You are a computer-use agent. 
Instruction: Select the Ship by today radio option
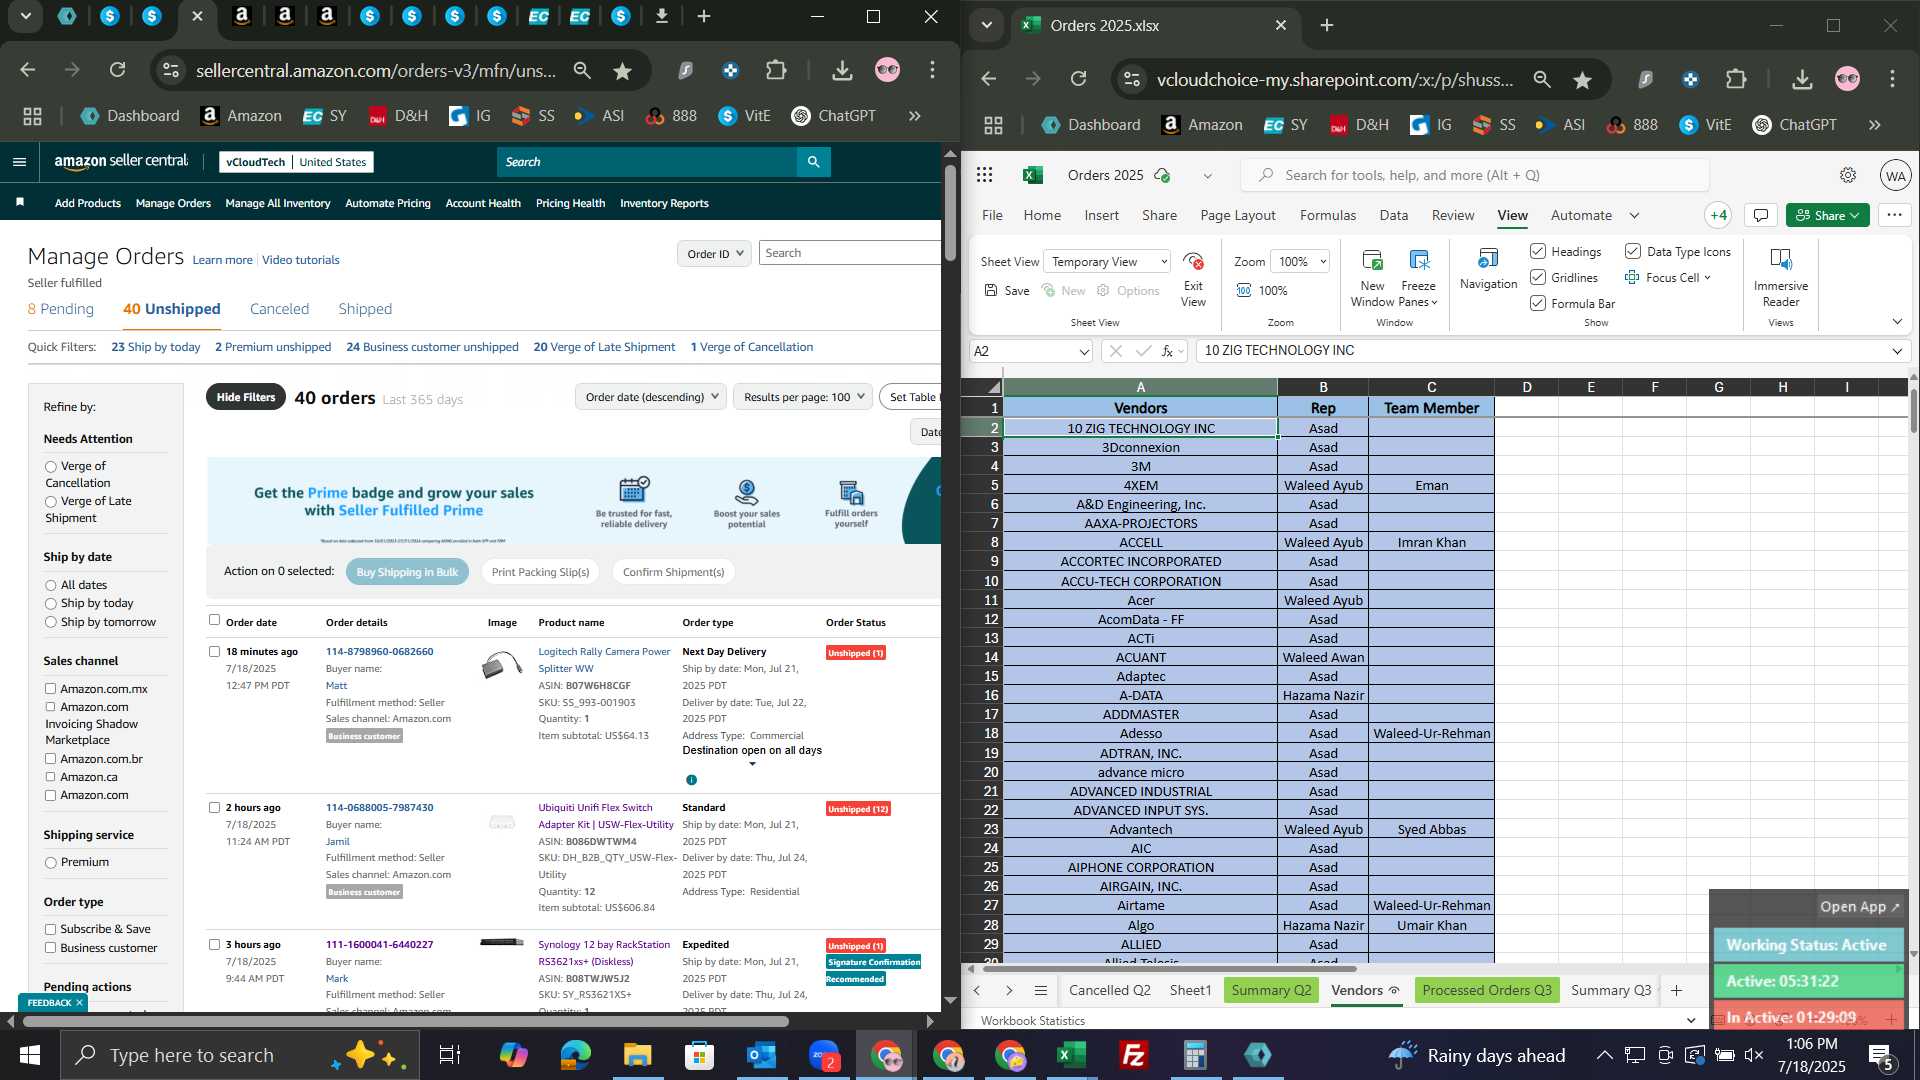[x=50, y=604]
